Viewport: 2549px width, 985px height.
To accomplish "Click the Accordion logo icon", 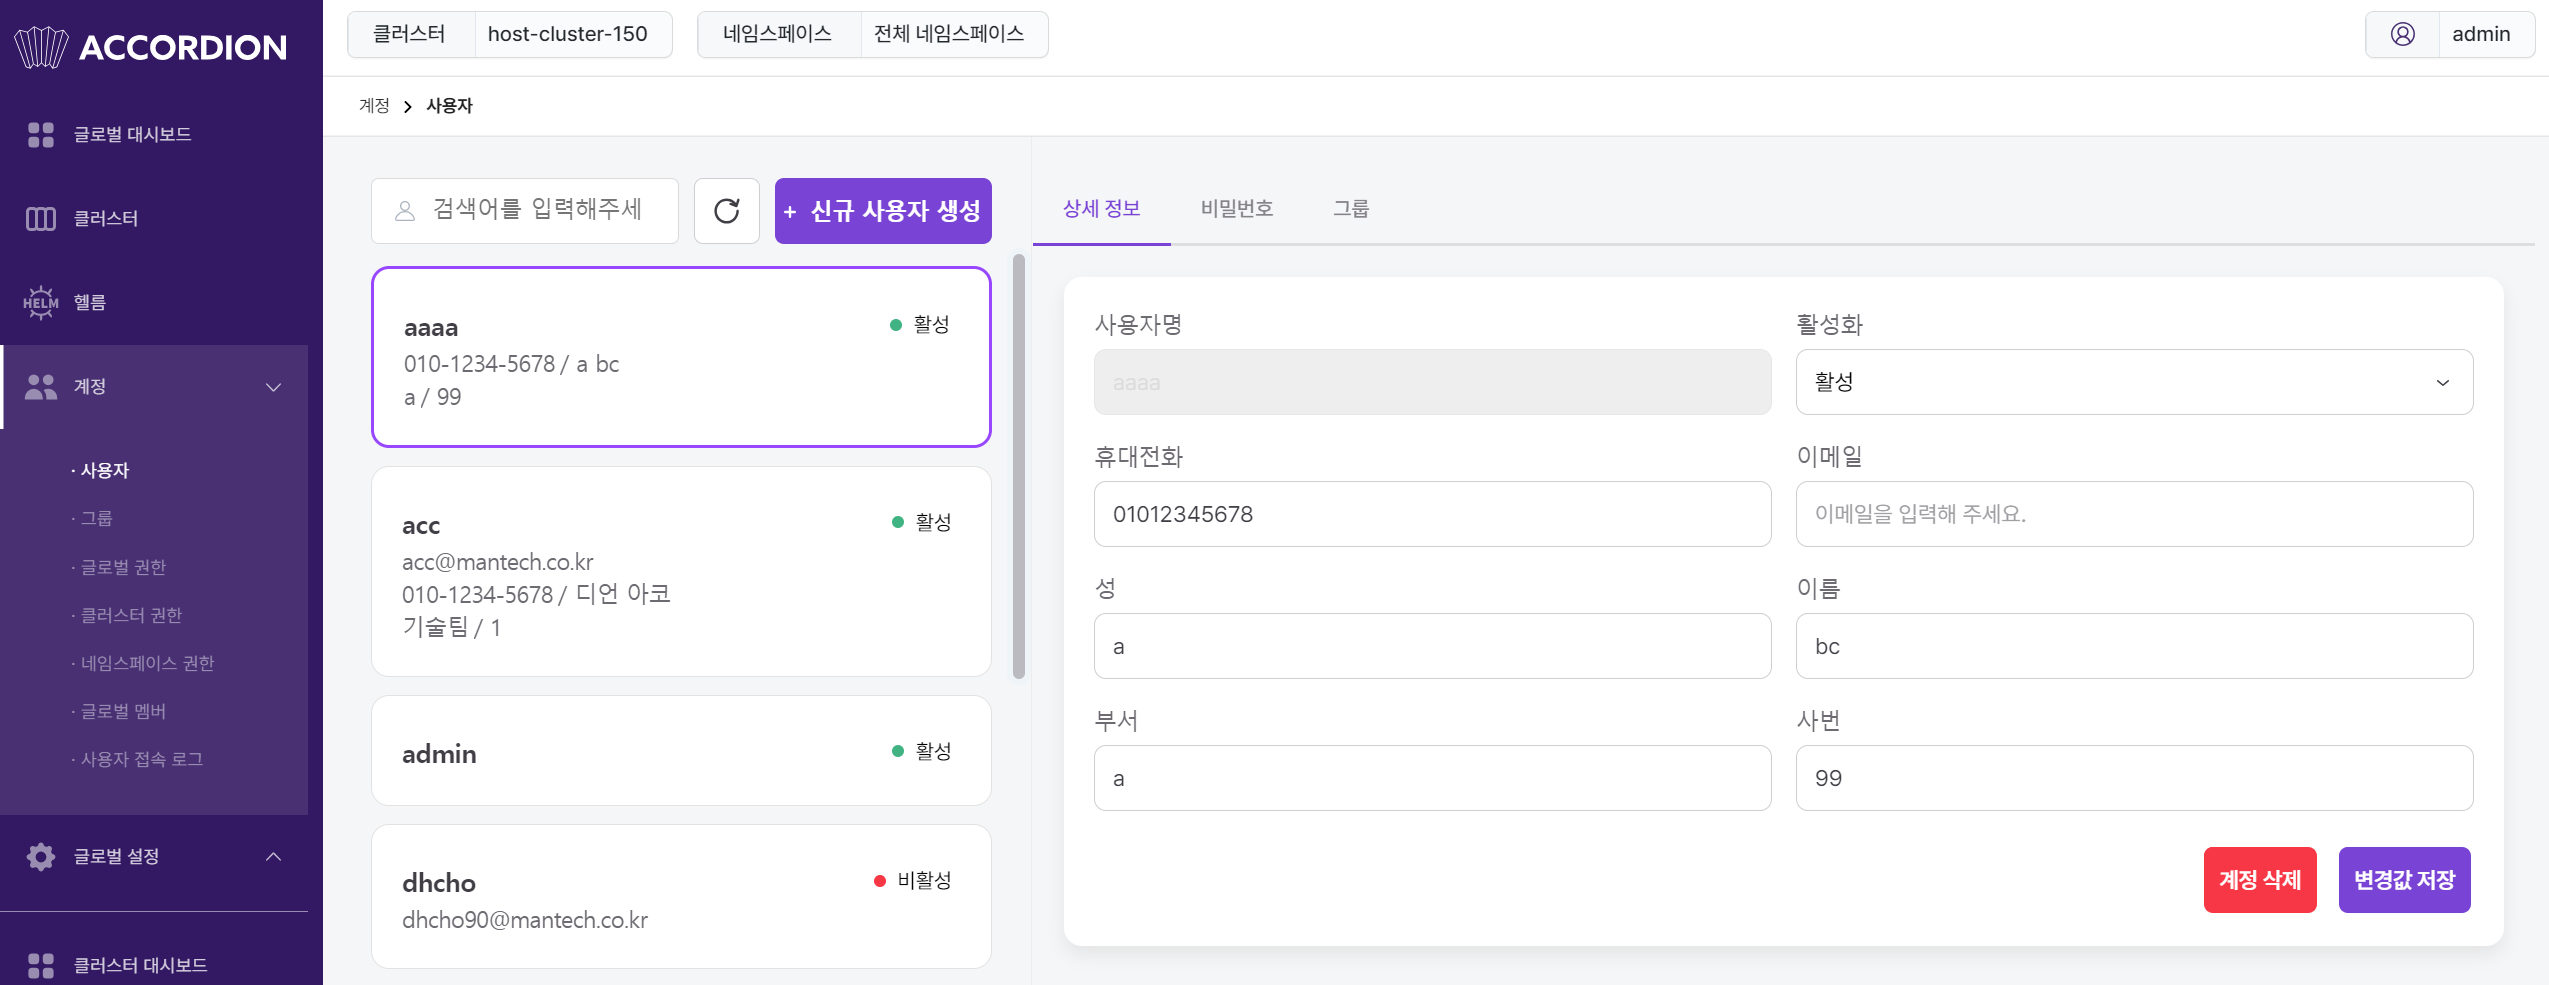I will click(41, 47).
